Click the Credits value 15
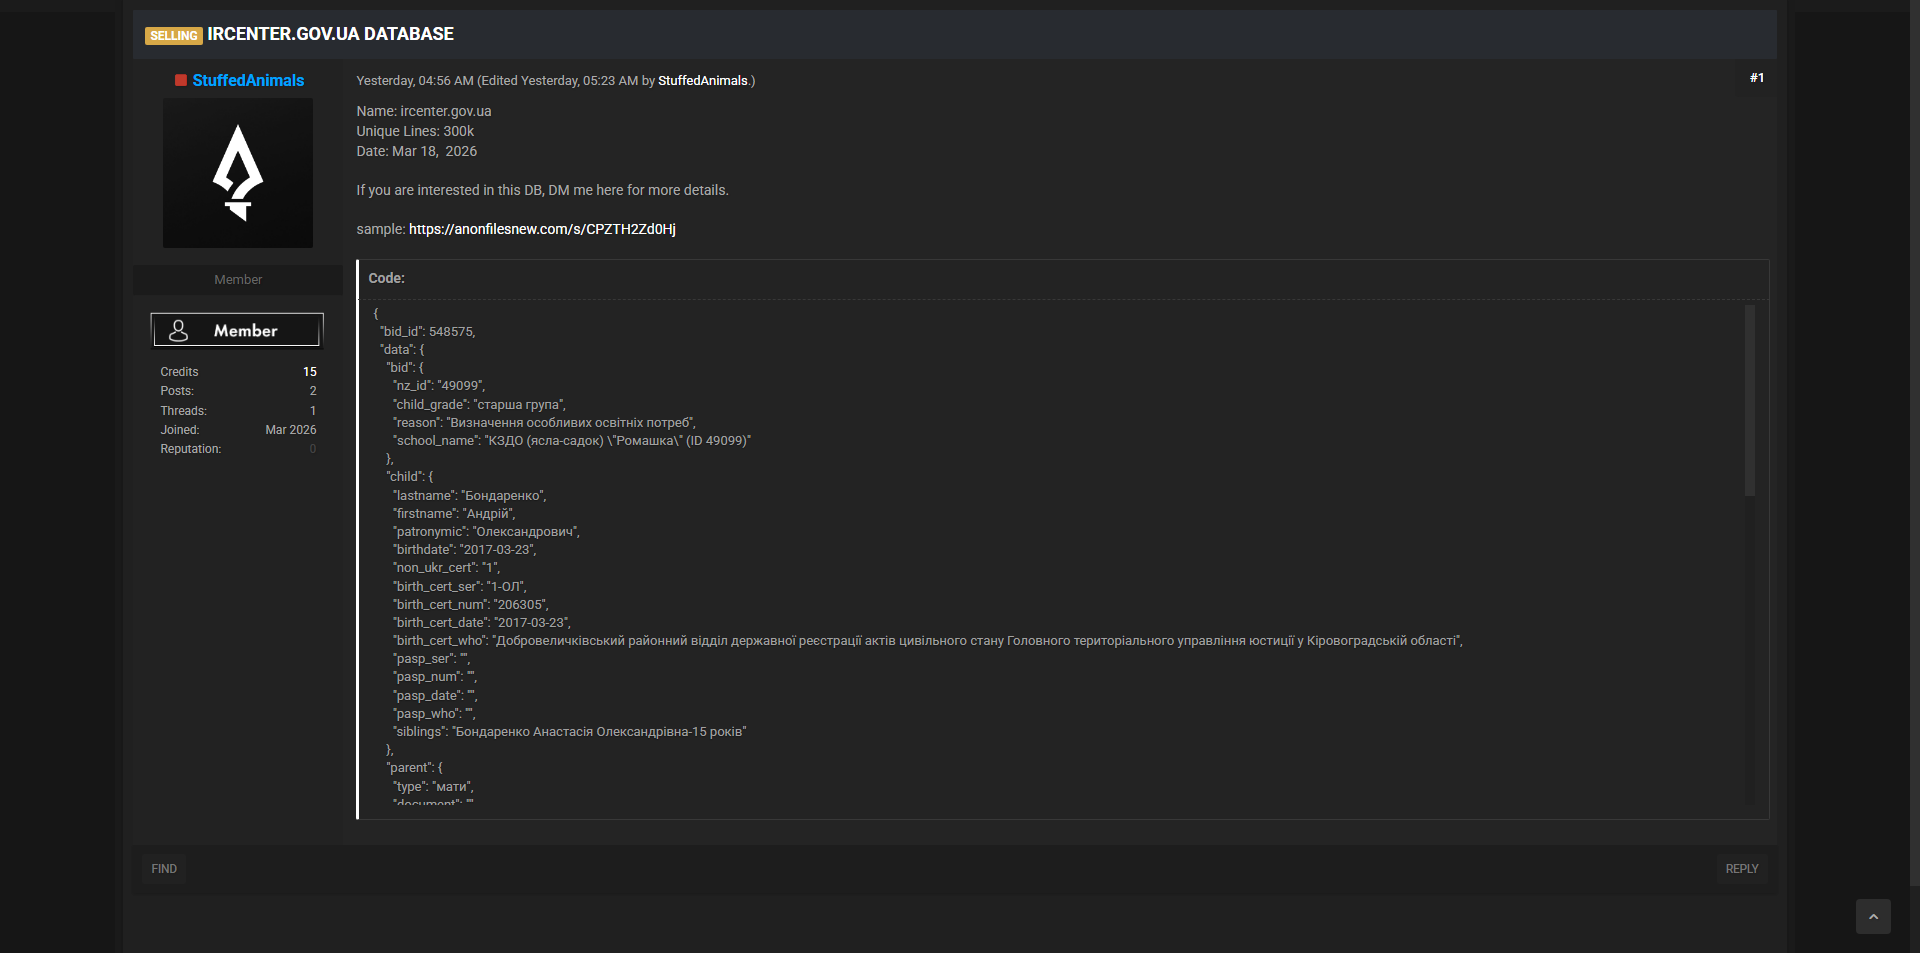This screenshot has width=1920, height=953. click(x=309, y=372)
